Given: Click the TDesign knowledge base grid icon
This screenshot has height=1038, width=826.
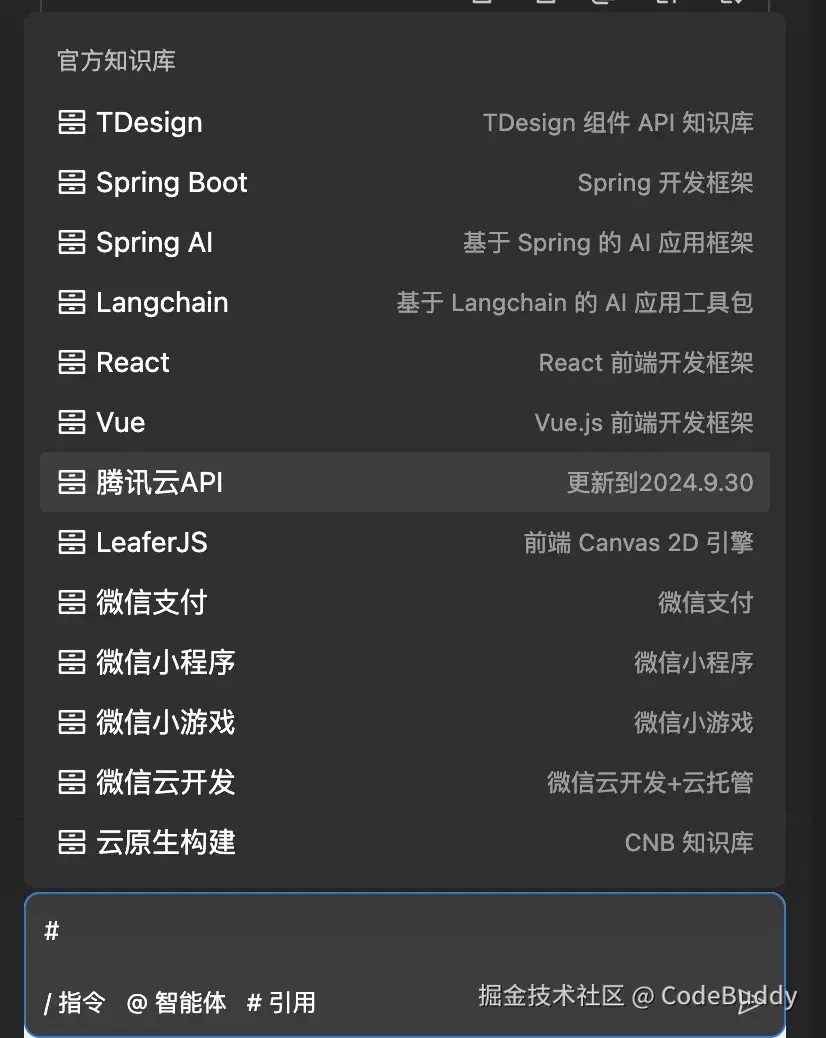Looking at the screenshot, I should [72, 122].
